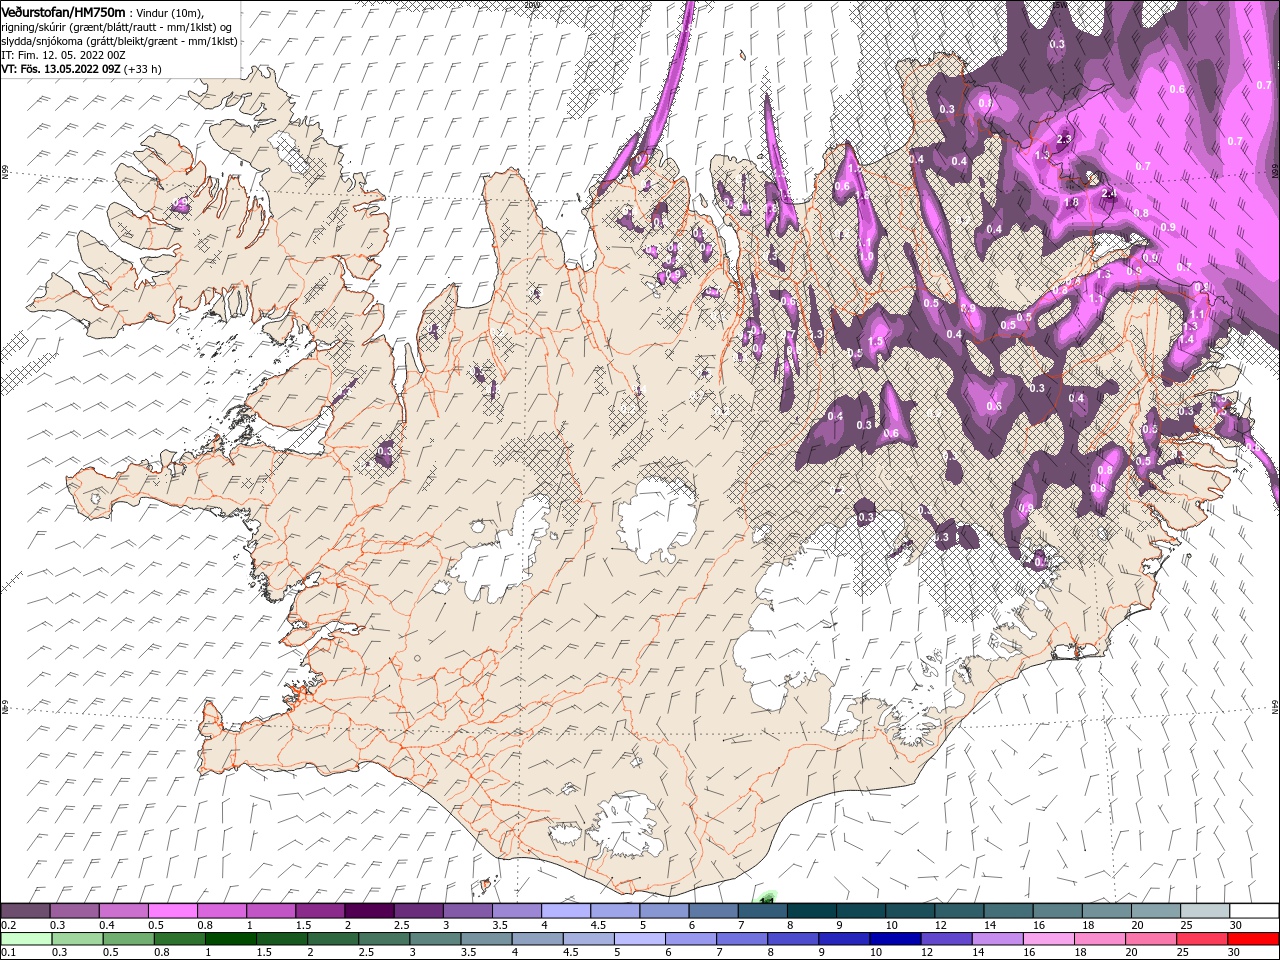Click the blue 9 rain scale swatch
This screenshot has height=960, width=1280.
pos(843,939)
